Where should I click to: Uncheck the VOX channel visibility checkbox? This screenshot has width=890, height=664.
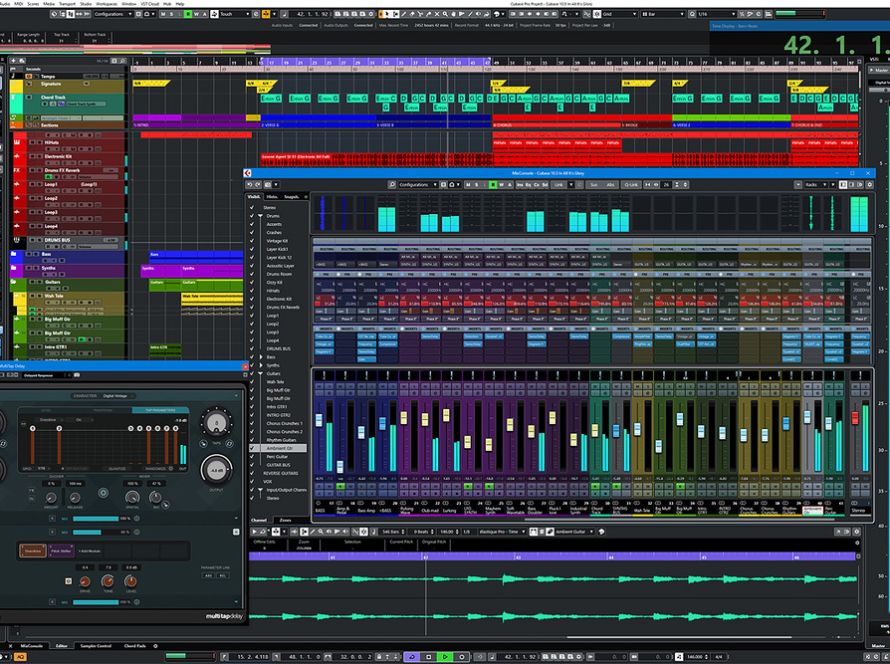tap(252, 481)
